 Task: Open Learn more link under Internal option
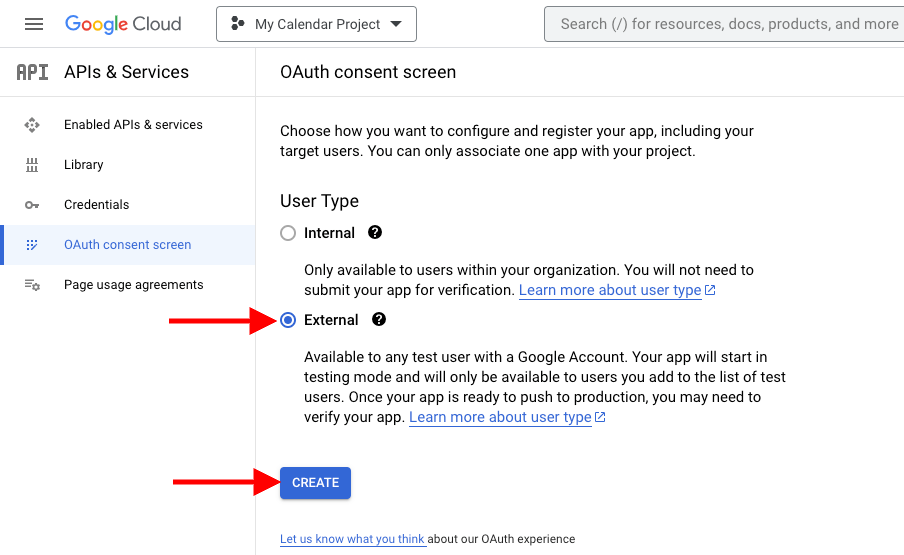click(610, 290)
